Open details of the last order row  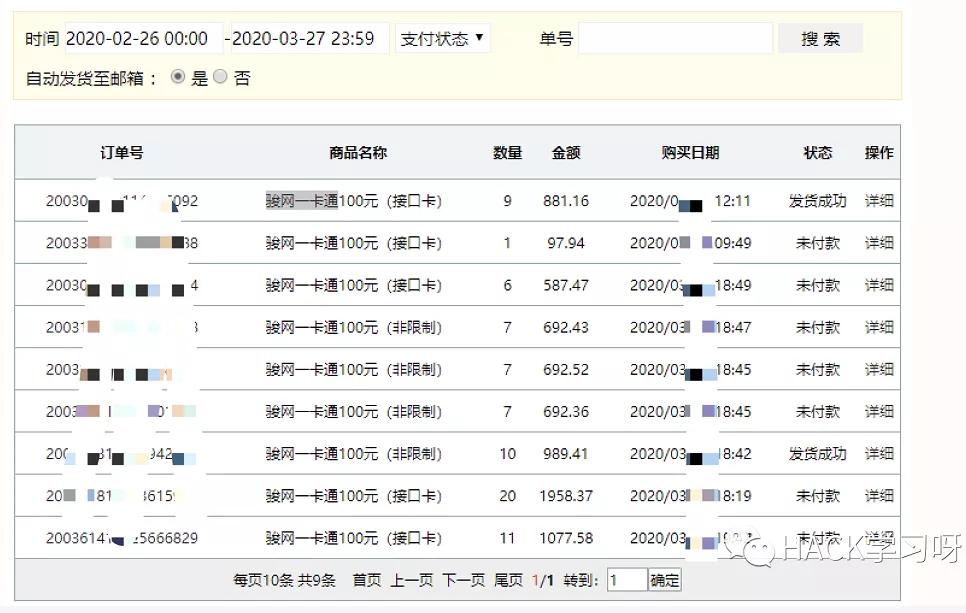(877, 537)
